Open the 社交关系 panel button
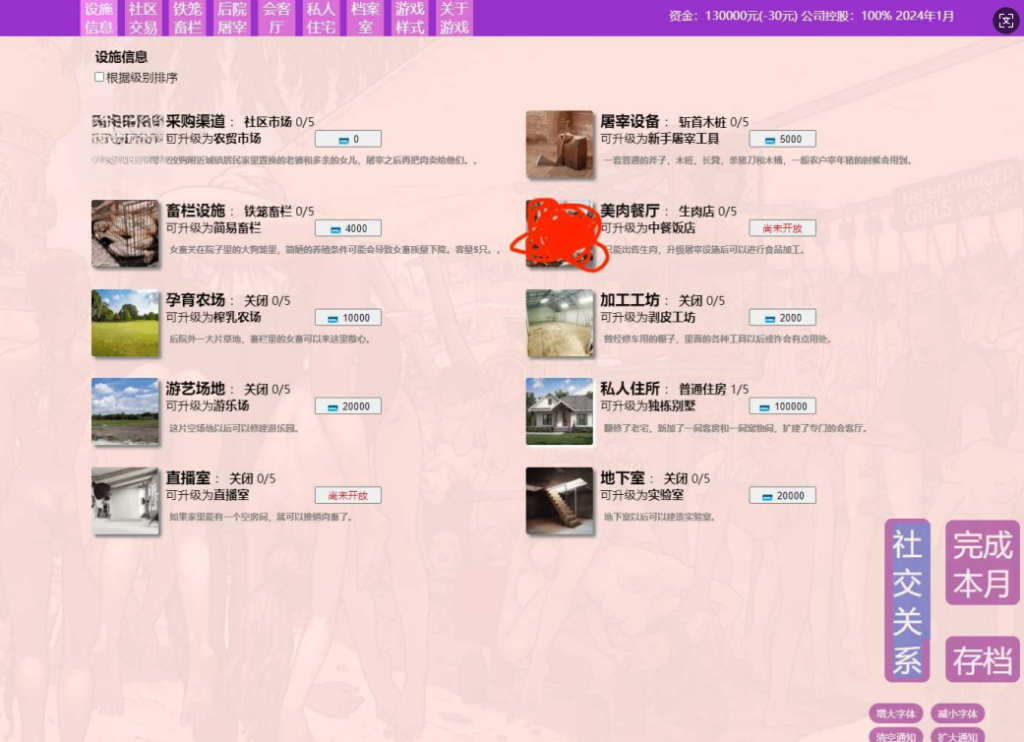The height and width of the screenshot is (742, 1024). (x=907, y=601)
